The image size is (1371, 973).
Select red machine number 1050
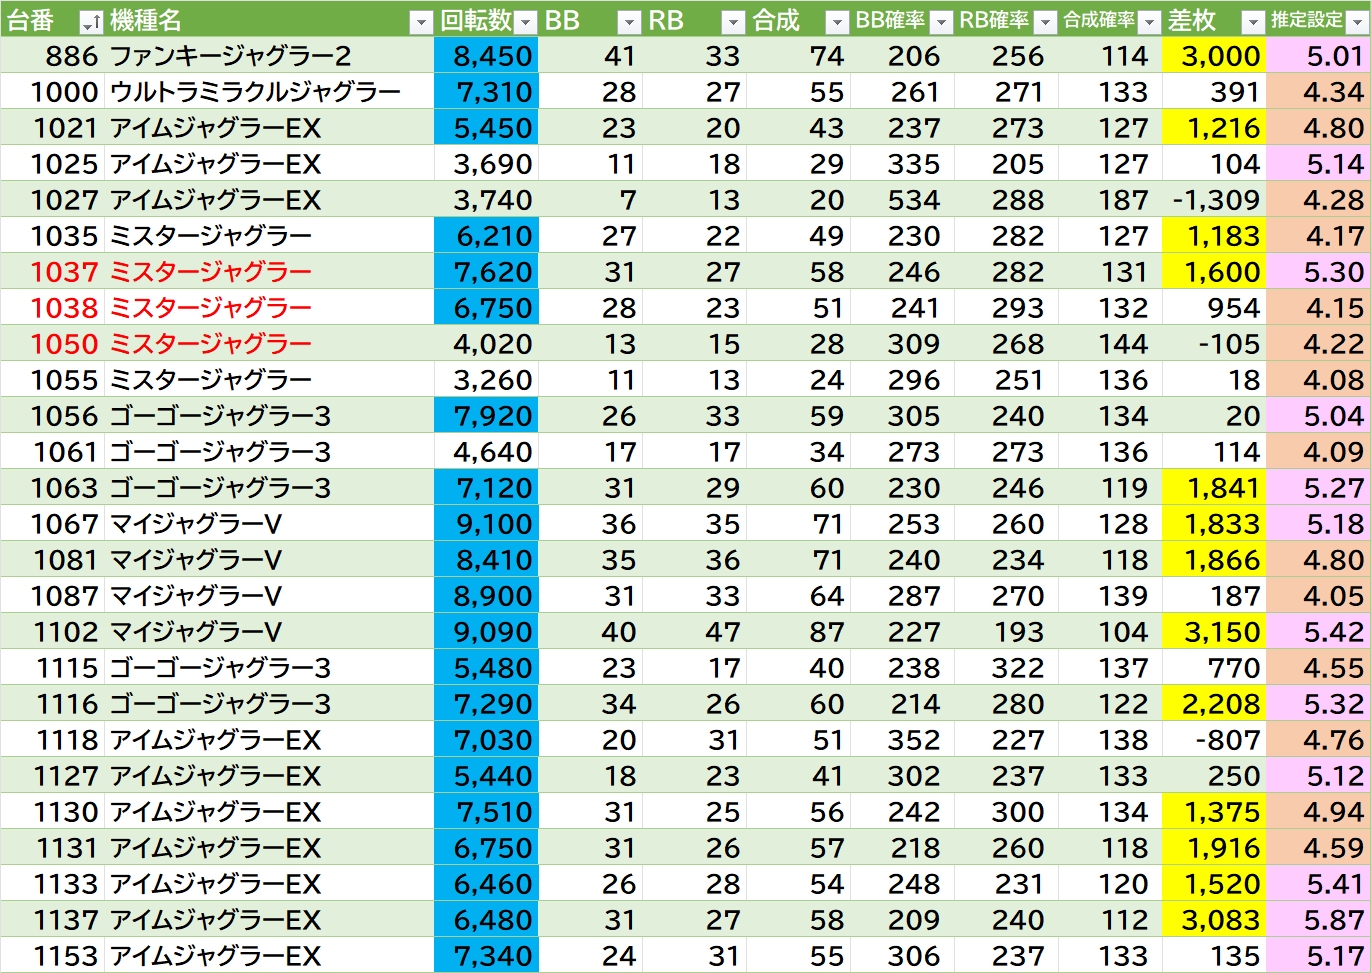[x=52, y=344]
